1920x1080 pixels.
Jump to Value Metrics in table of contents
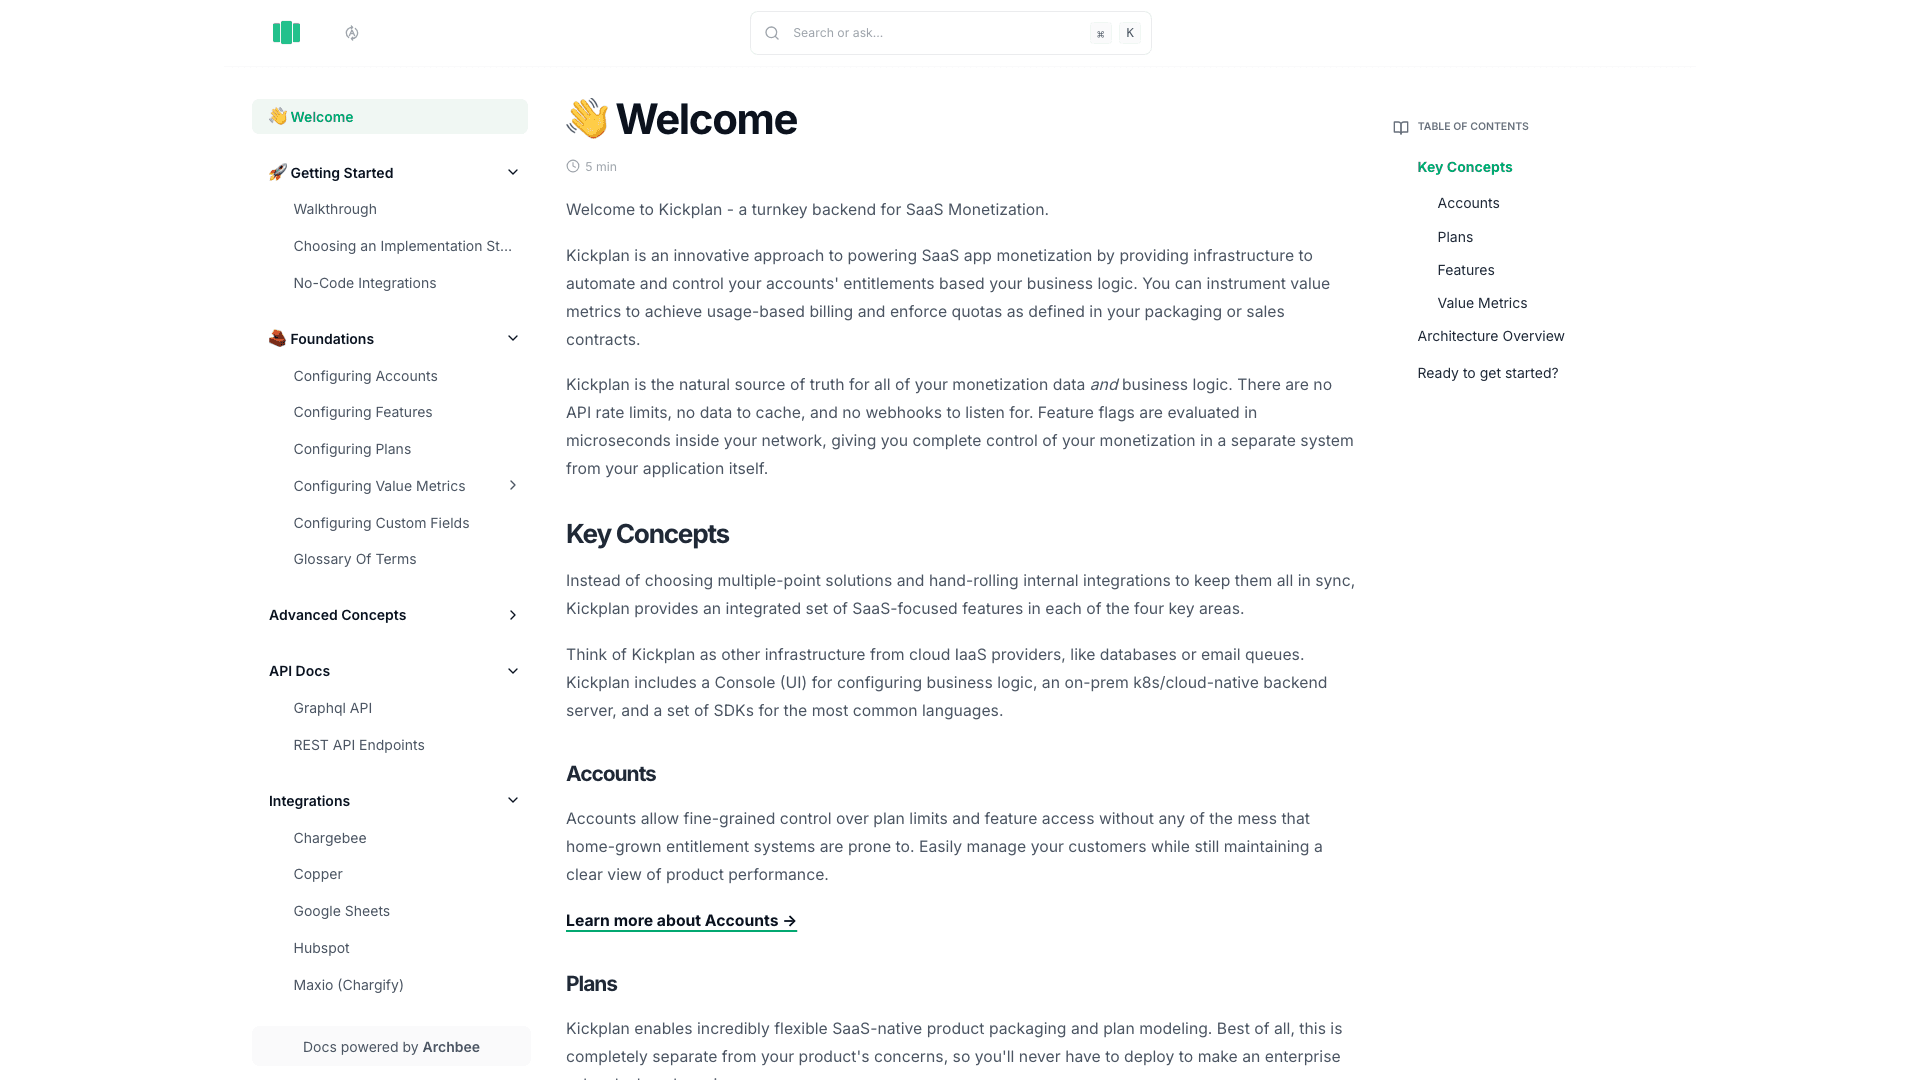pos(1482,303)
